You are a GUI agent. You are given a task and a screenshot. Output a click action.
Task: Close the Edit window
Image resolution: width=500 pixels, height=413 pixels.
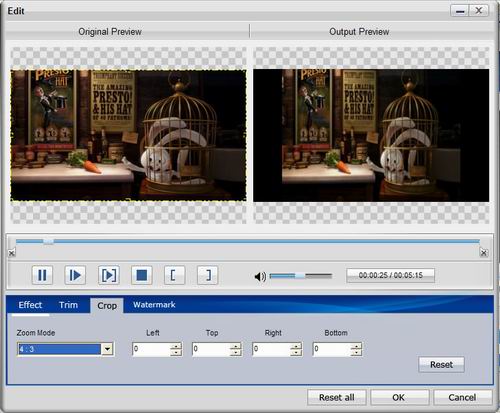click(x=479, y=11)
